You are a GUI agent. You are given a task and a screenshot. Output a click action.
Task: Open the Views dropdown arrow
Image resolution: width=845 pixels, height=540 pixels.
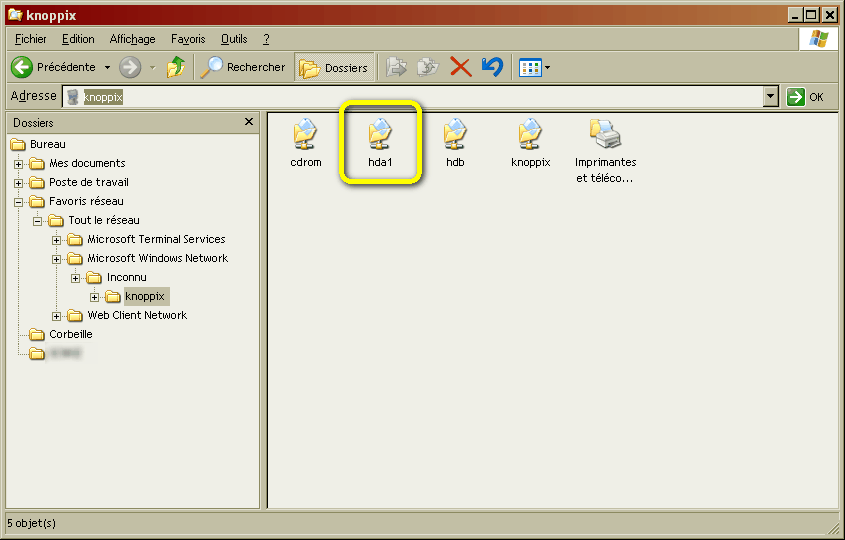pyautogui.click(x=548, y=68)
